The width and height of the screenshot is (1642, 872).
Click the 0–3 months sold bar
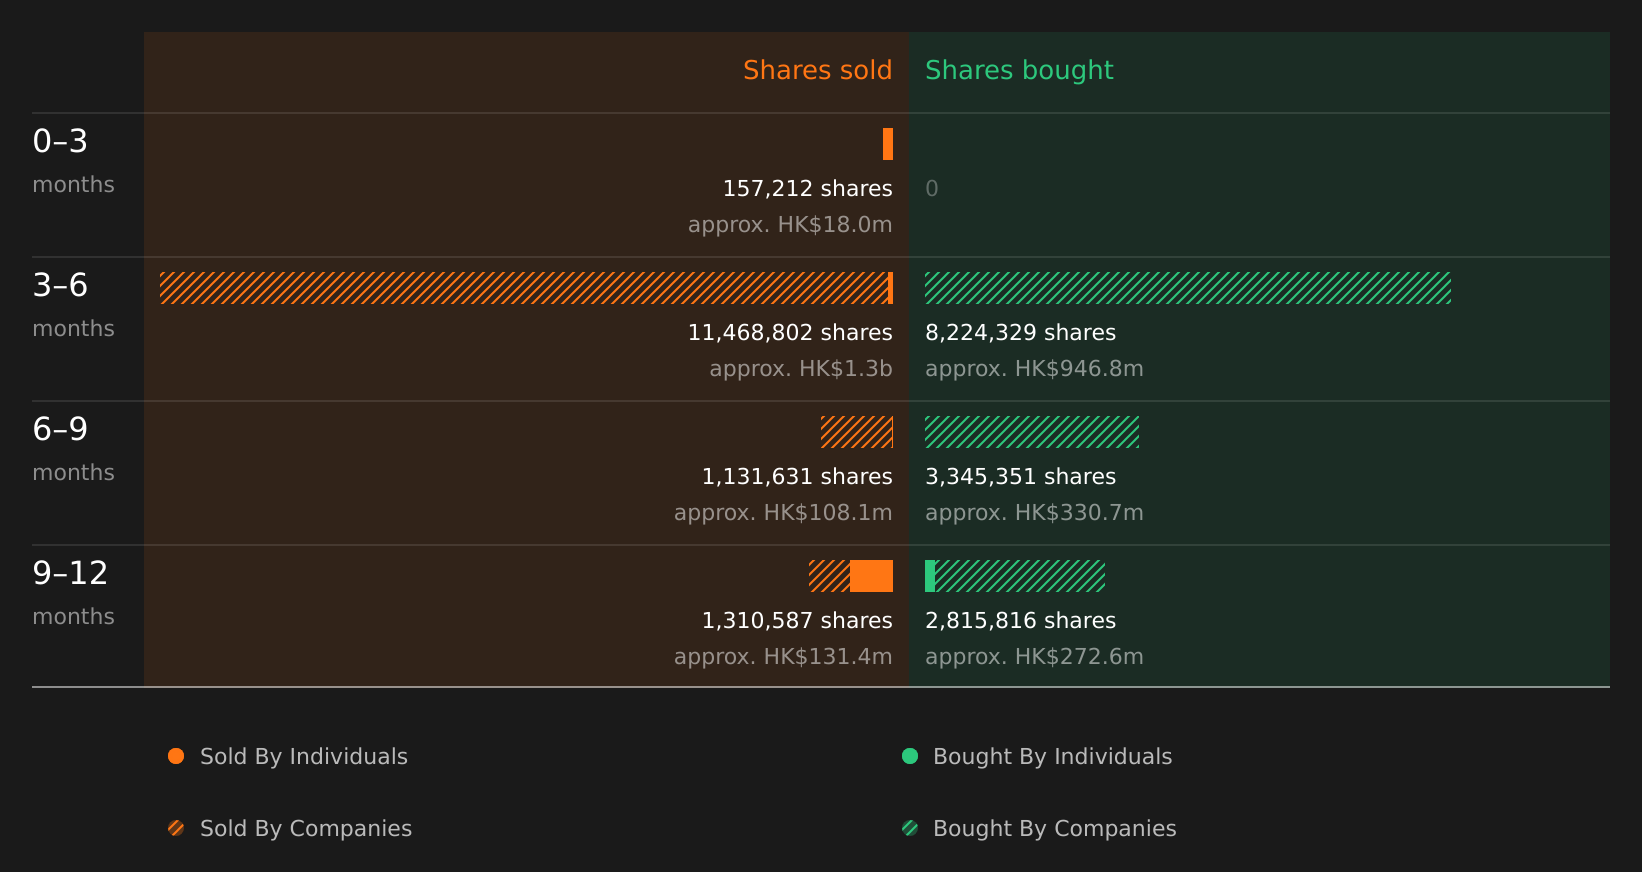click(x=888, y=144)
